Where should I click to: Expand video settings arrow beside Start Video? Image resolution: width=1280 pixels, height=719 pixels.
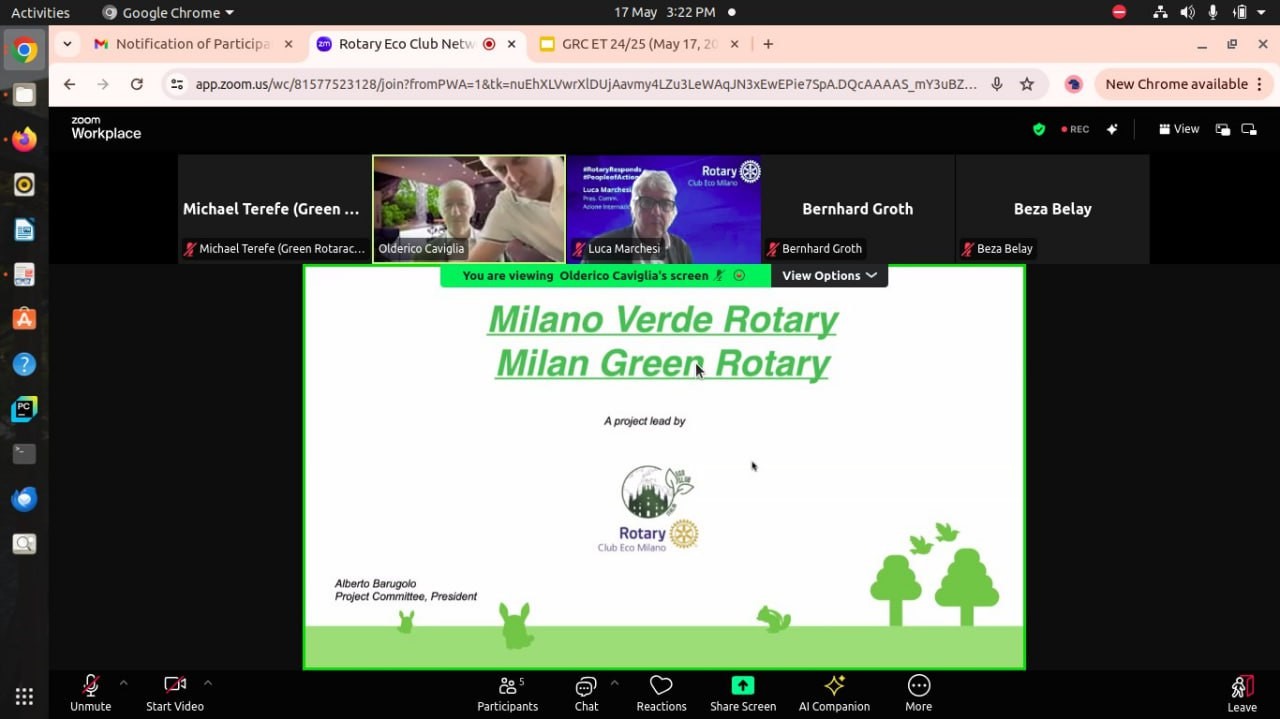(x=207, y=683)
